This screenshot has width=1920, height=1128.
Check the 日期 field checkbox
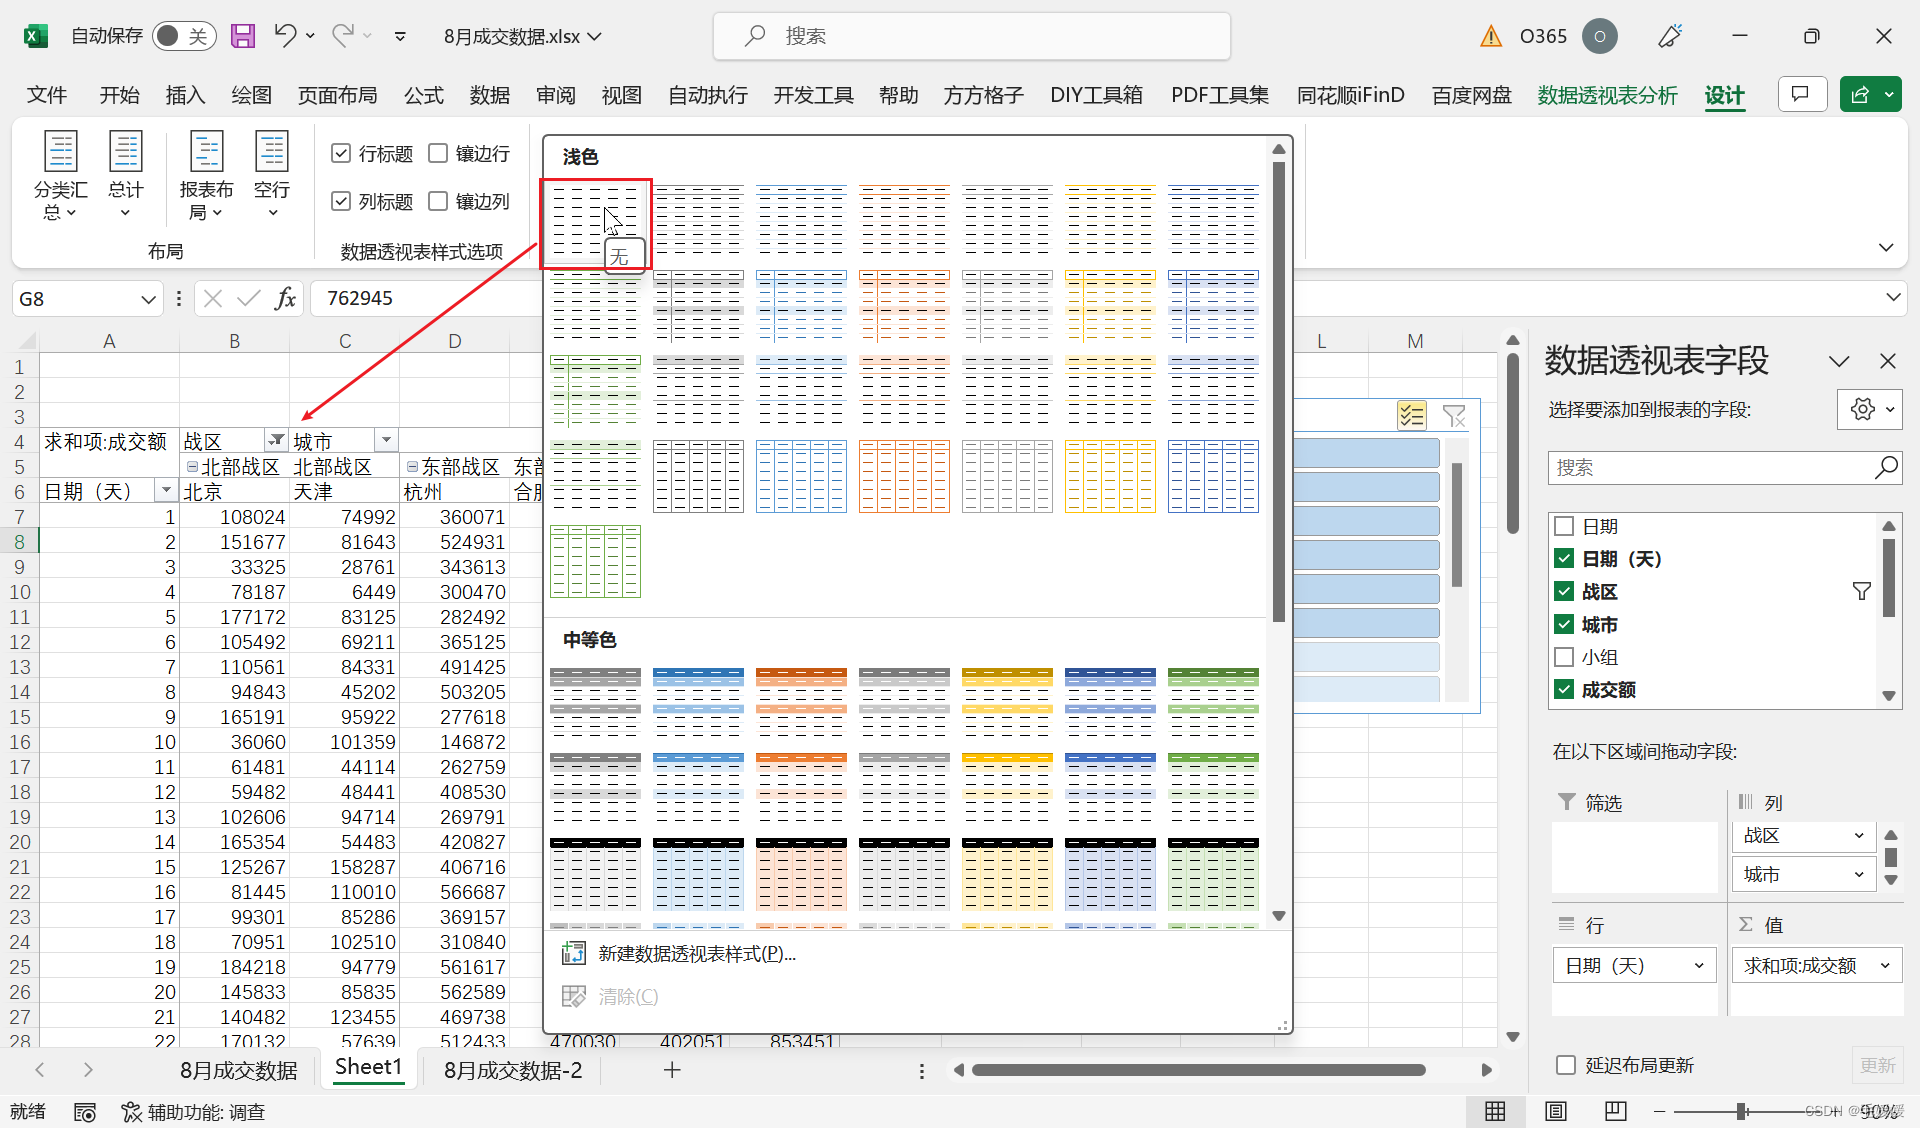pyautogui.click(x=1565, y=526)
